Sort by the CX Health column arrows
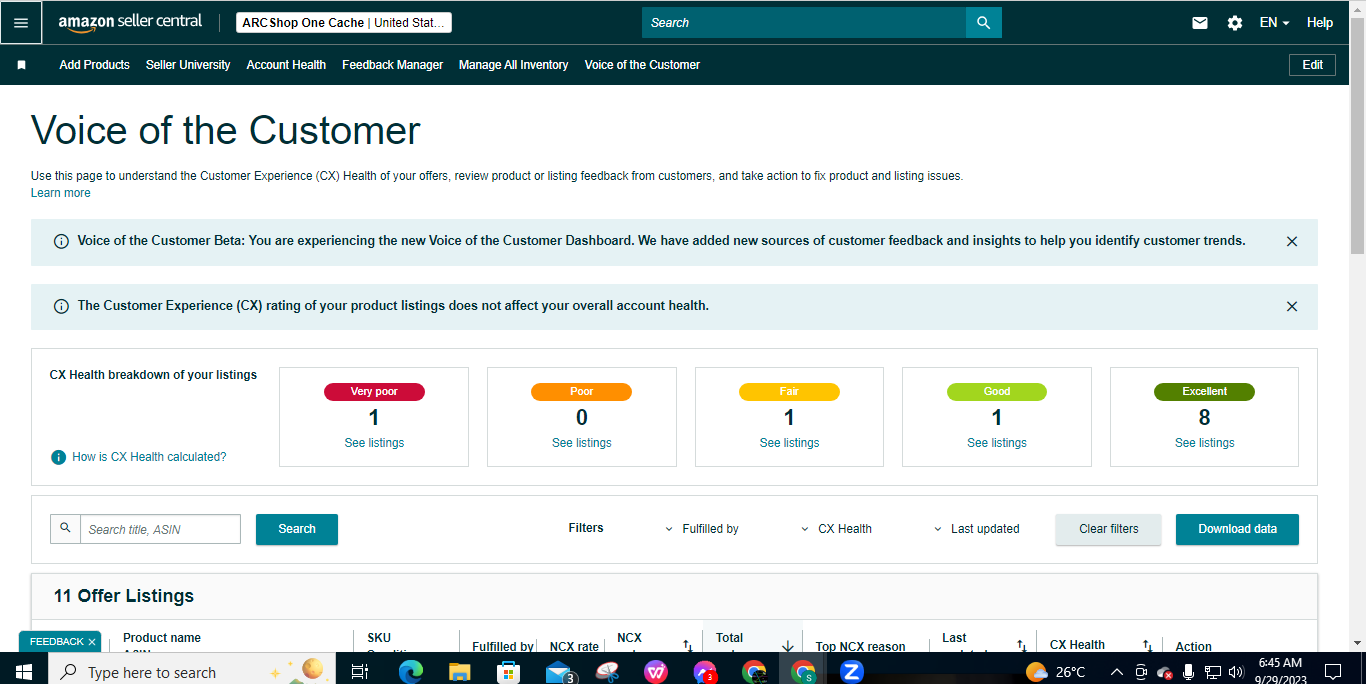Screen dimensions: 1366x684 tap(1148, 646)
